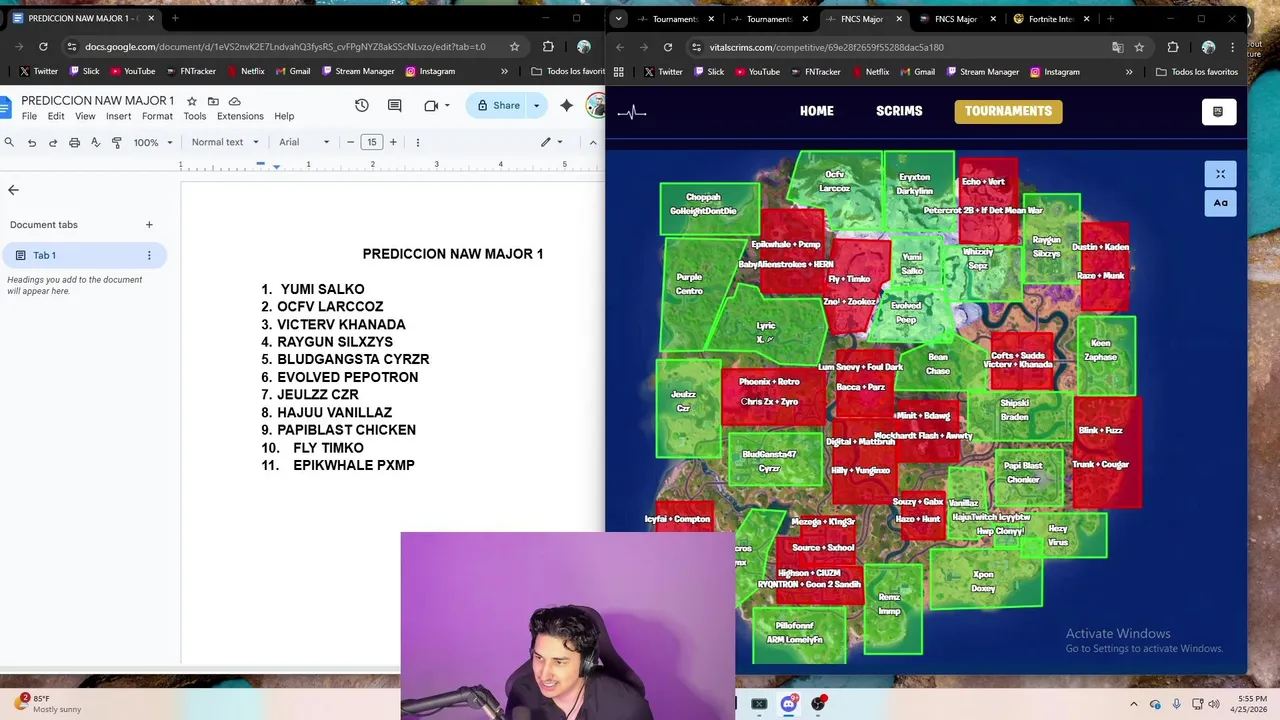Open the Discord taskbar icon
This screenshot has width=1280, height=720.
point(788,703)
